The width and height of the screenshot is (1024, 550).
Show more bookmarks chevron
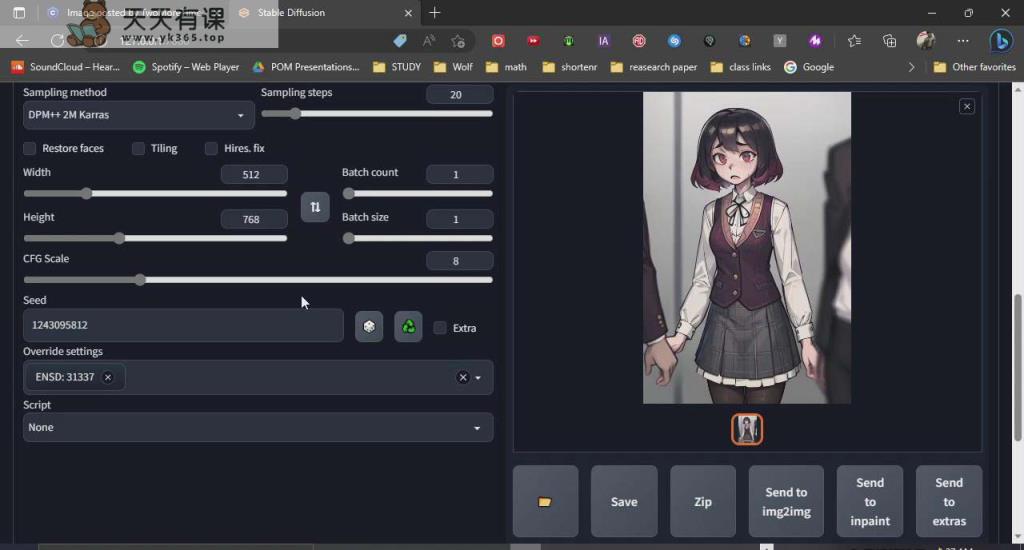tap(911, 67)
